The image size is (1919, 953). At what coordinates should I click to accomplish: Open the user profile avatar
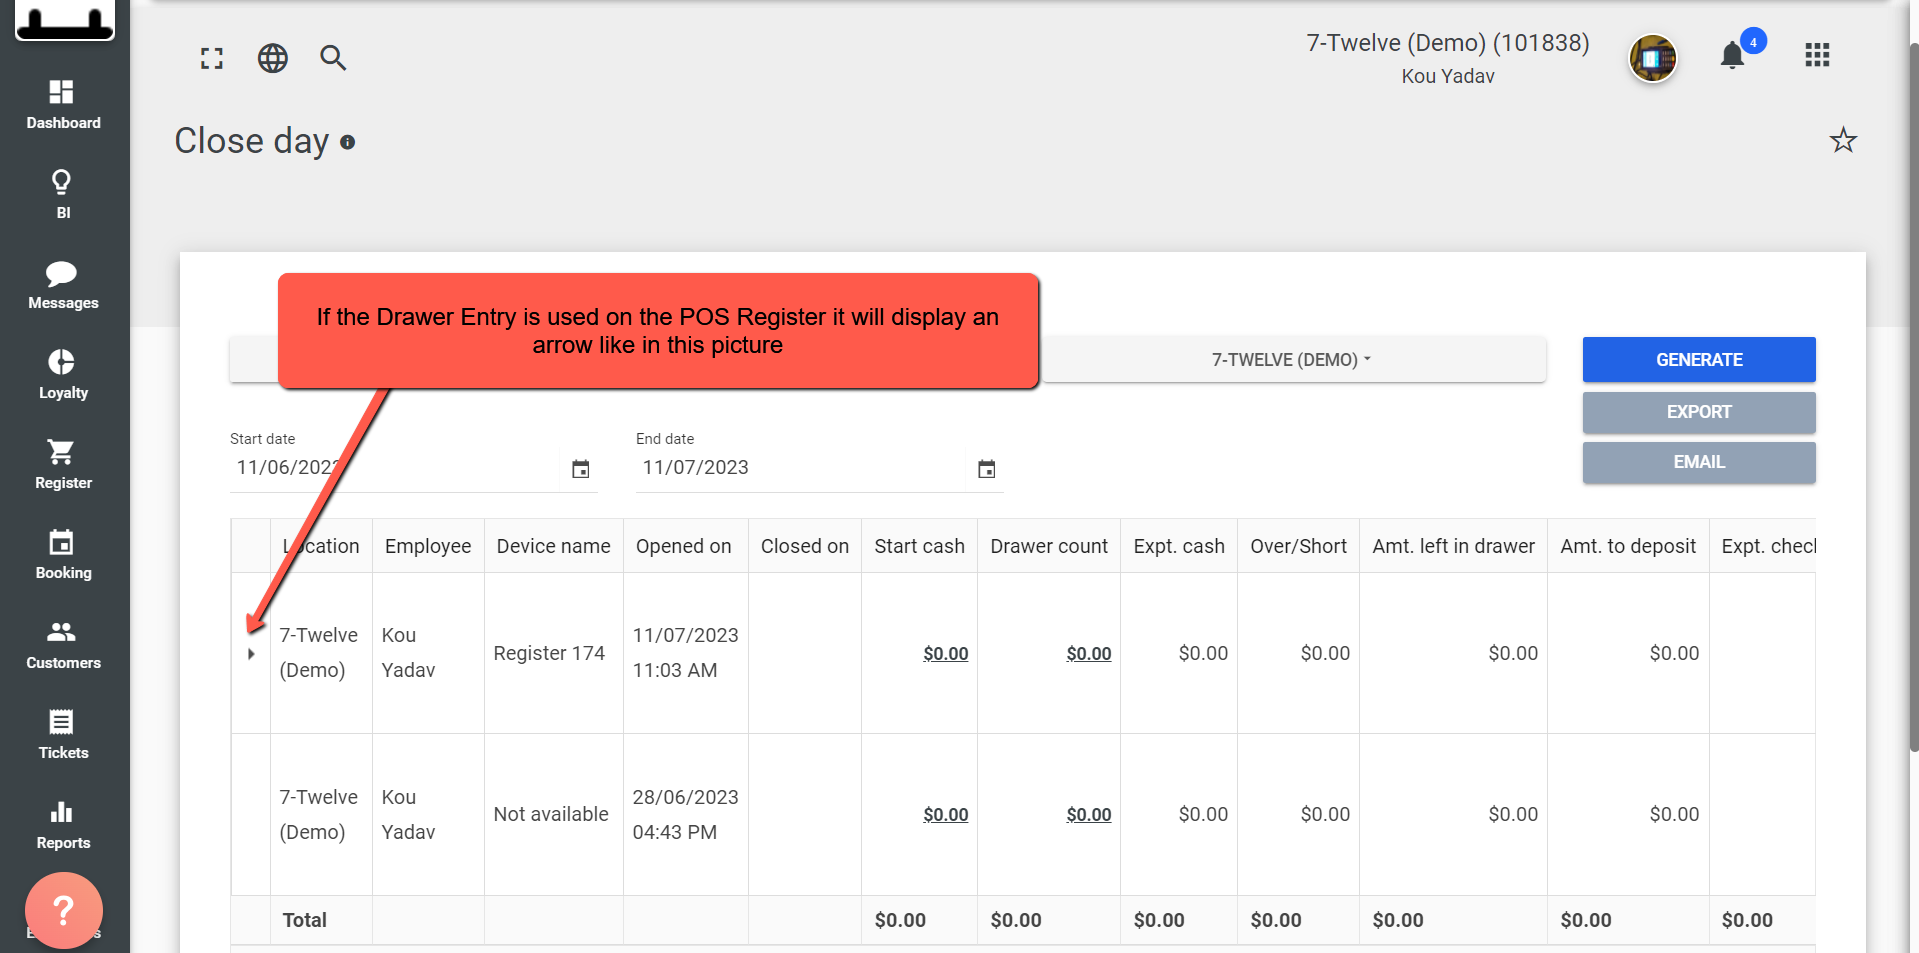1652,58
